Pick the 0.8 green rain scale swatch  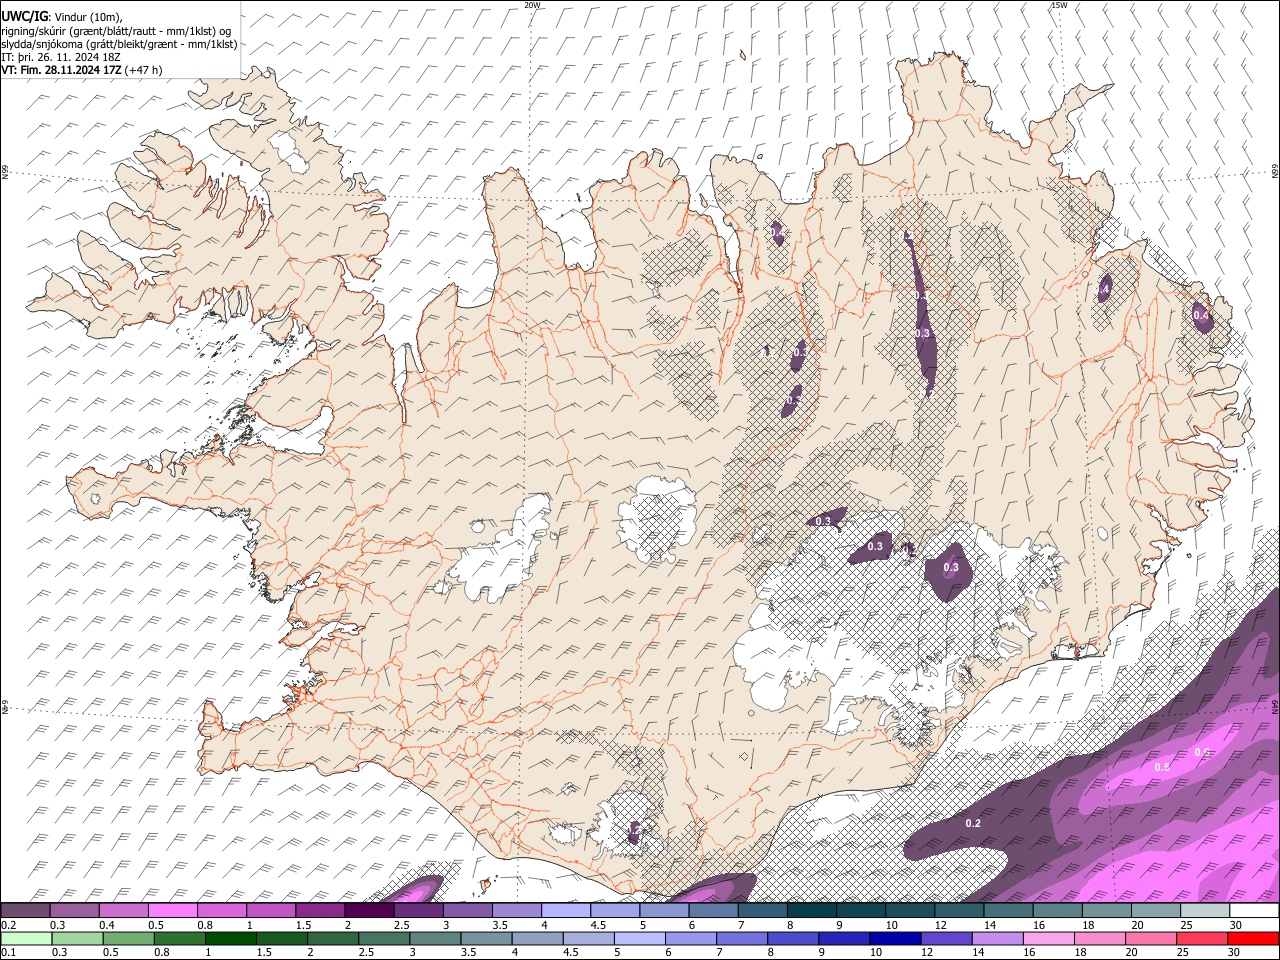pyautogui.click(x=179, y=938)
